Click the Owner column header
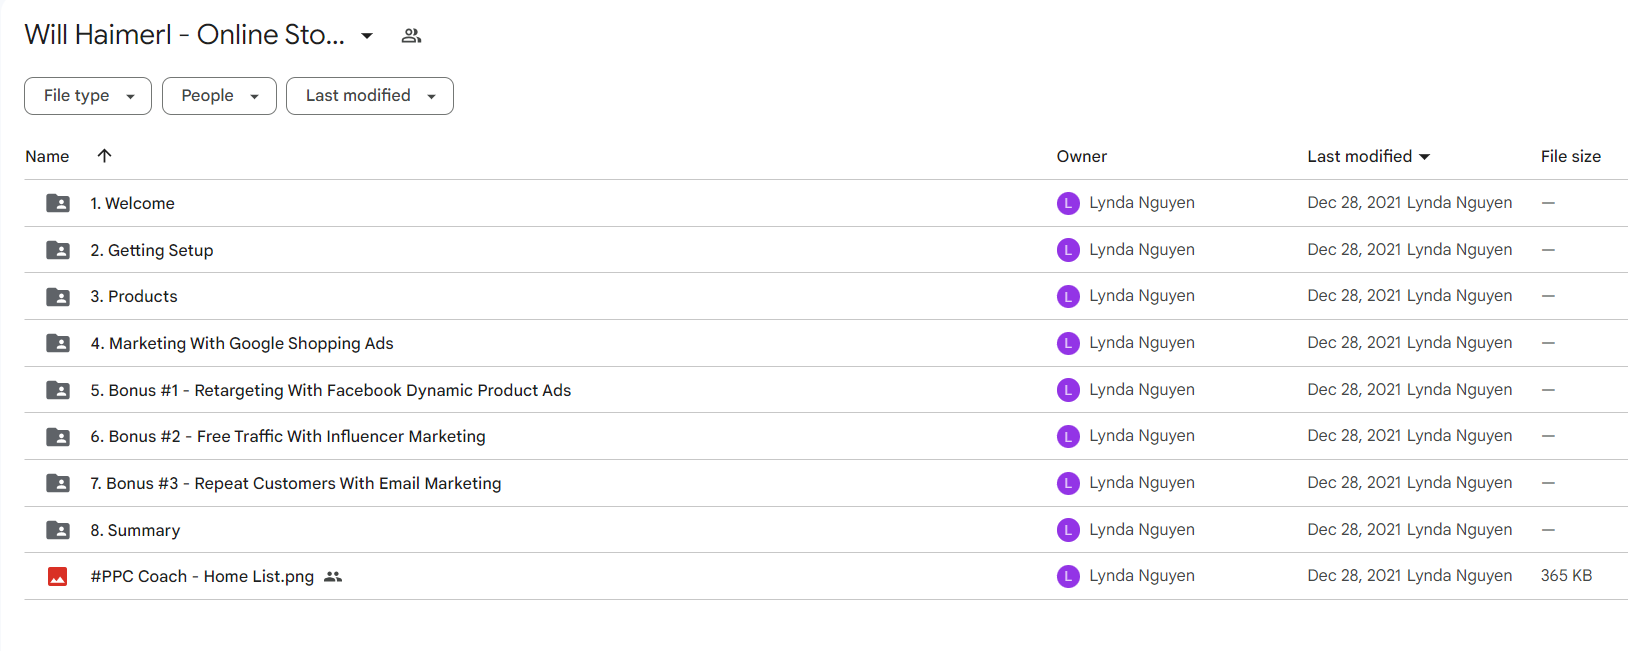The width and height of the screenshot is (1628, 651). [x=1082, y=156]
